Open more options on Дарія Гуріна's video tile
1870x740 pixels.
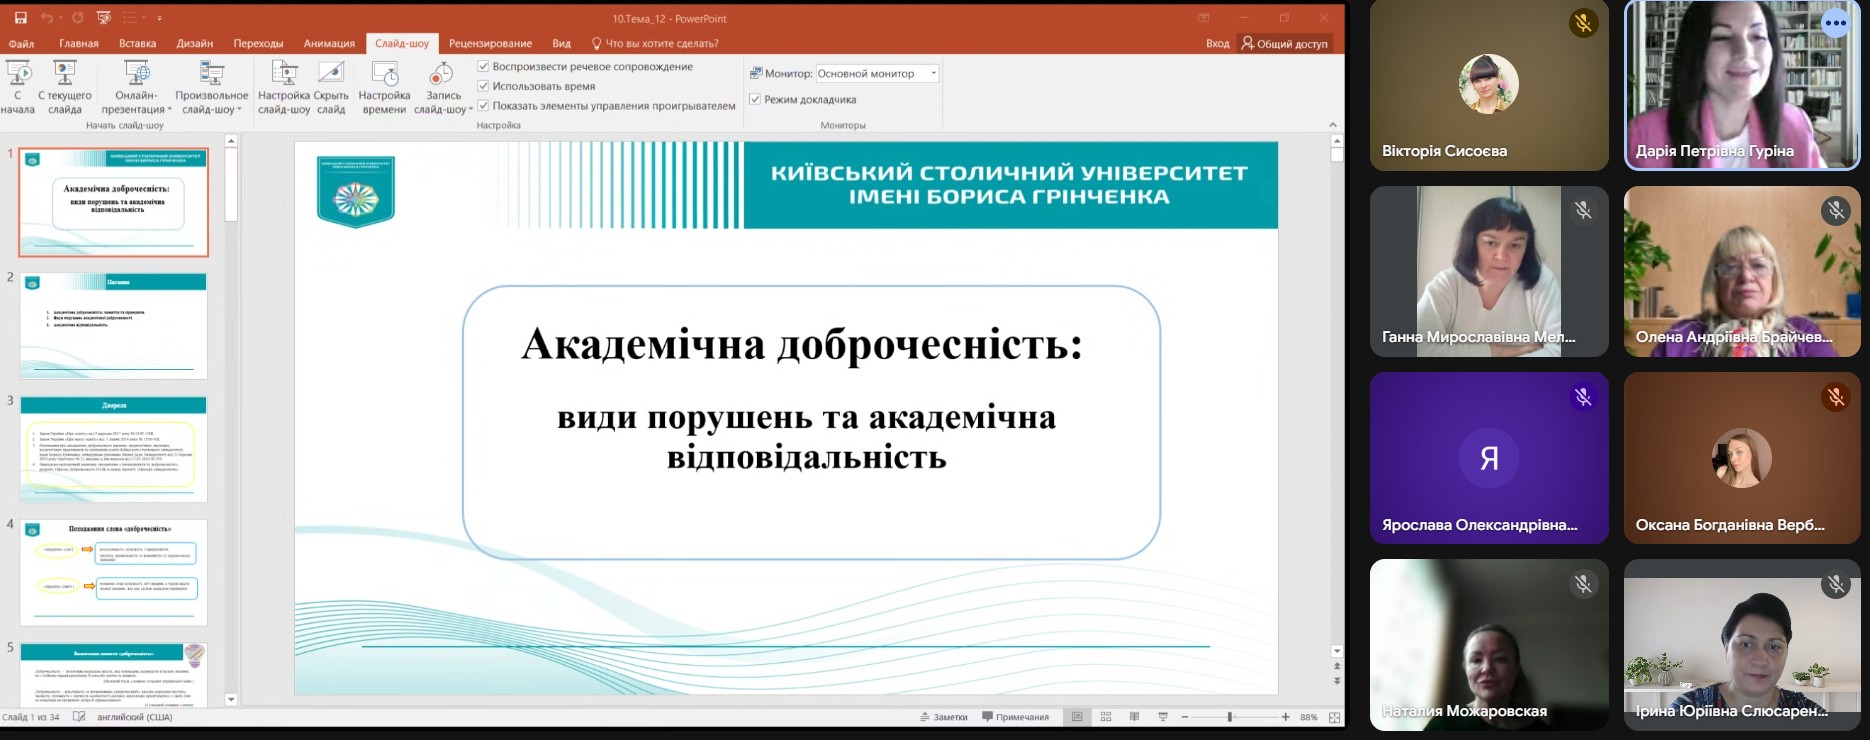tap(1835, 23)
